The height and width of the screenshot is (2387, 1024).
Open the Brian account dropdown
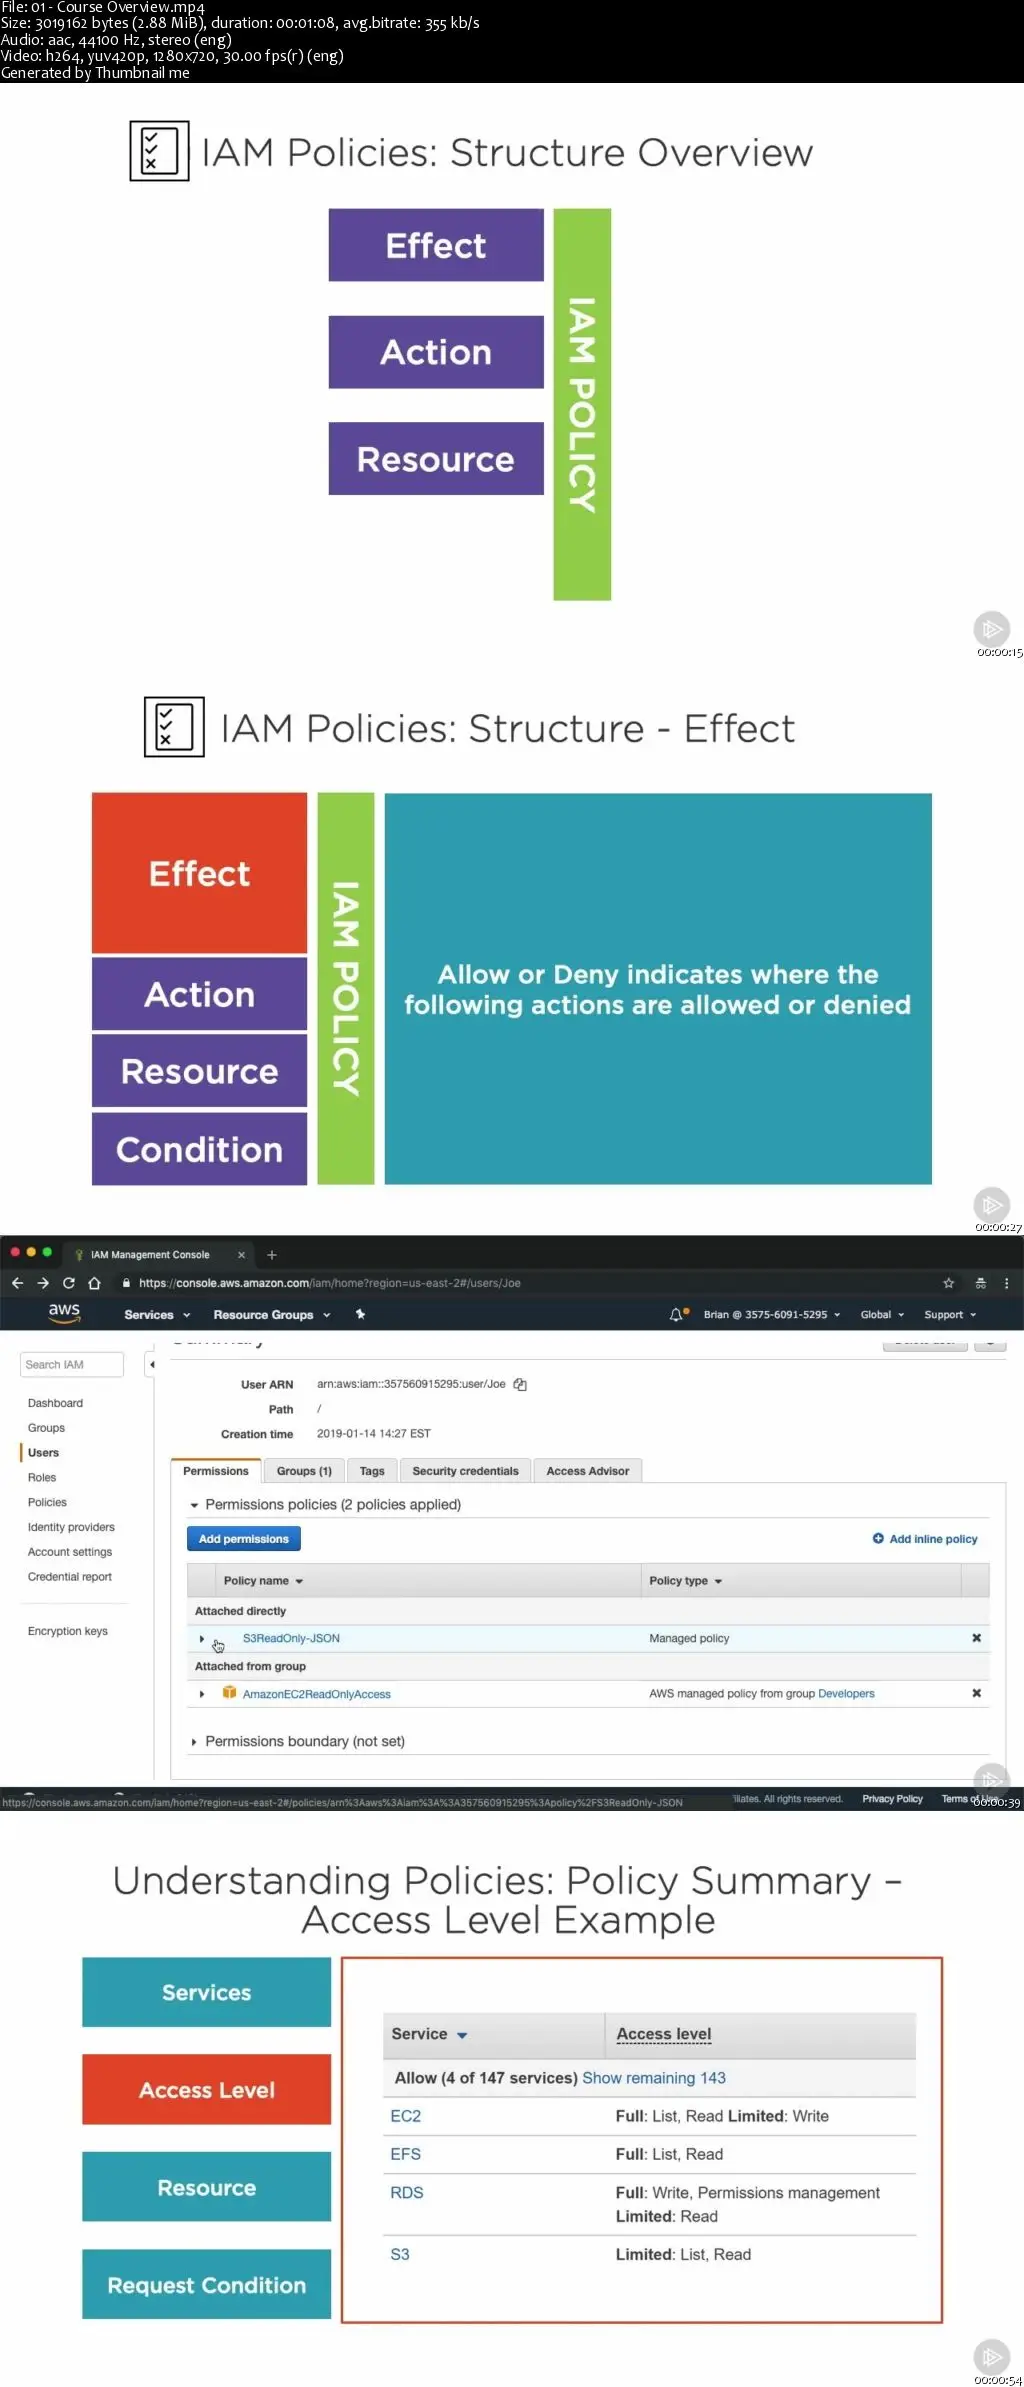pyautogui.click(x=772, y=1314)
